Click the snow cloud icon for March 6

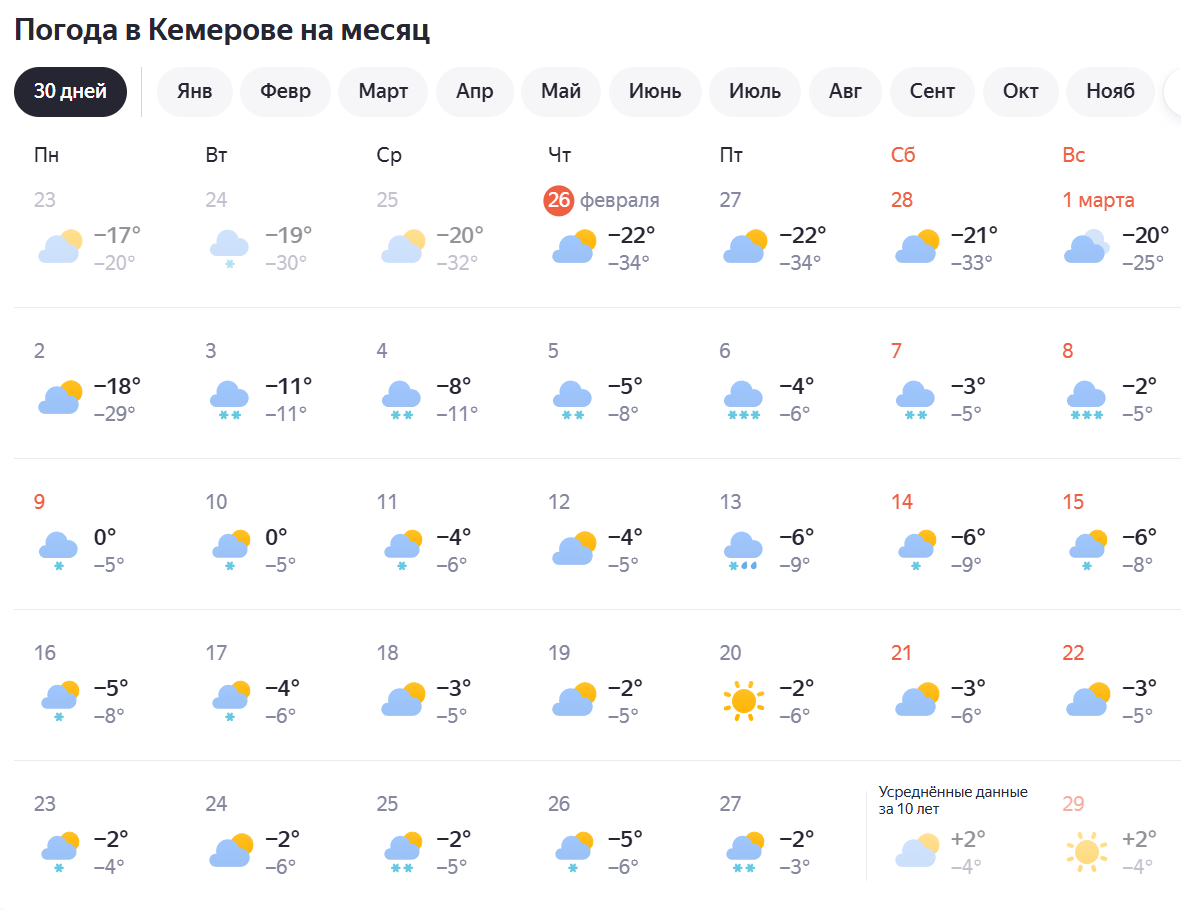pos(743,399)
